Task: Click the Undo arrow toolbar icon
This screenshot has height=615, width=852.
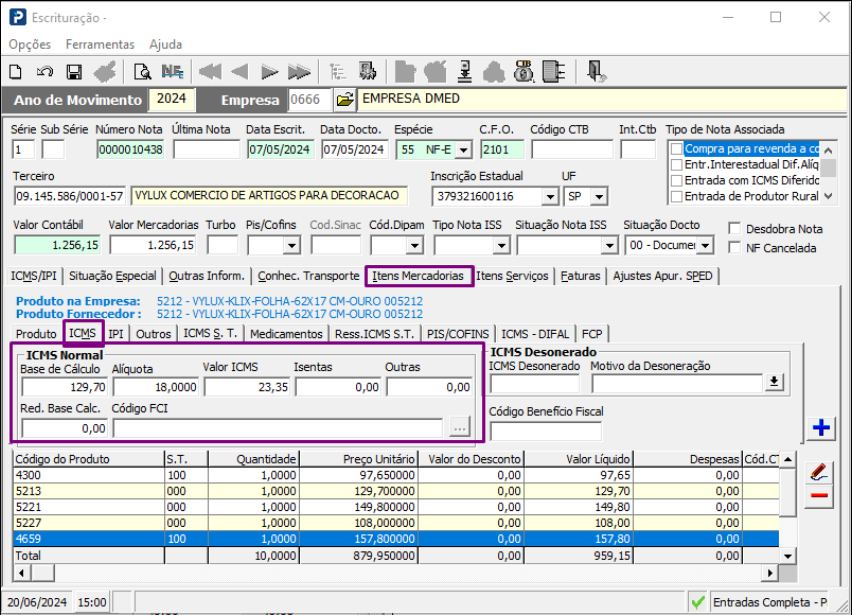Action: tap(45, 71)
